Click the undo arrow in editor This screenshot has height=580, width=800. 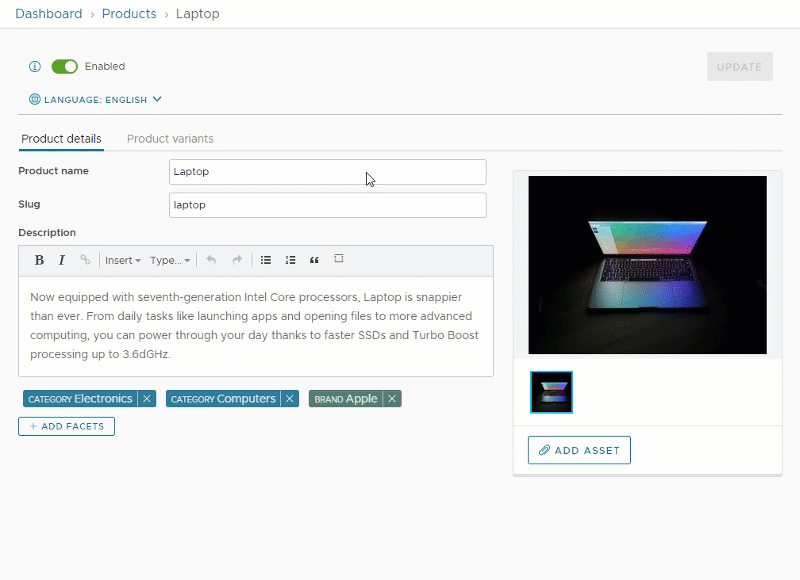211,260
